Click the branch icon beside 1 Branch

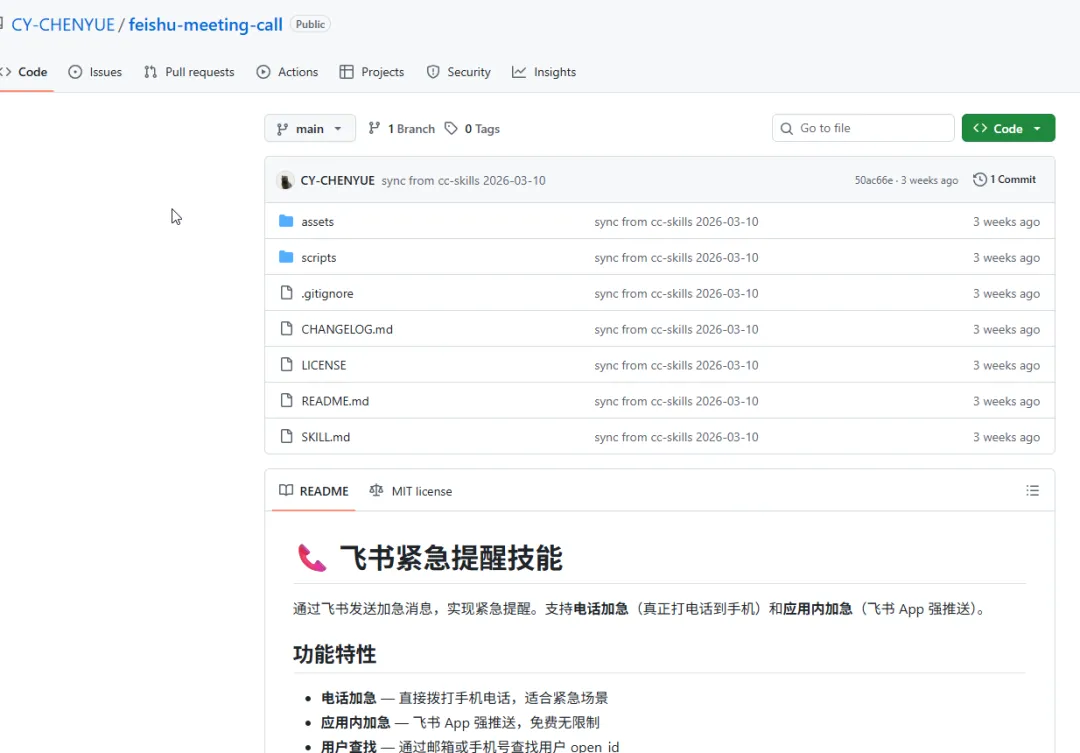[x=374, y=128]
